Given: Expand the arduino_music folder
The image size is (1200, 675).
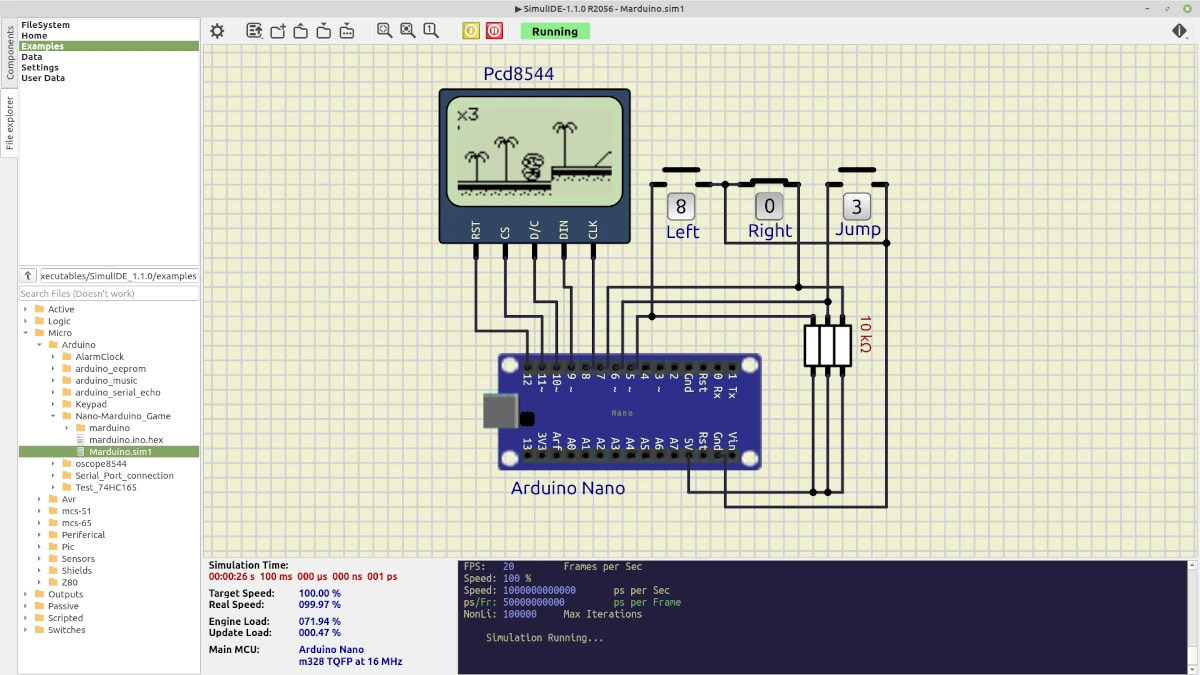Looking at the screenshot, I should tap(54, 381).
